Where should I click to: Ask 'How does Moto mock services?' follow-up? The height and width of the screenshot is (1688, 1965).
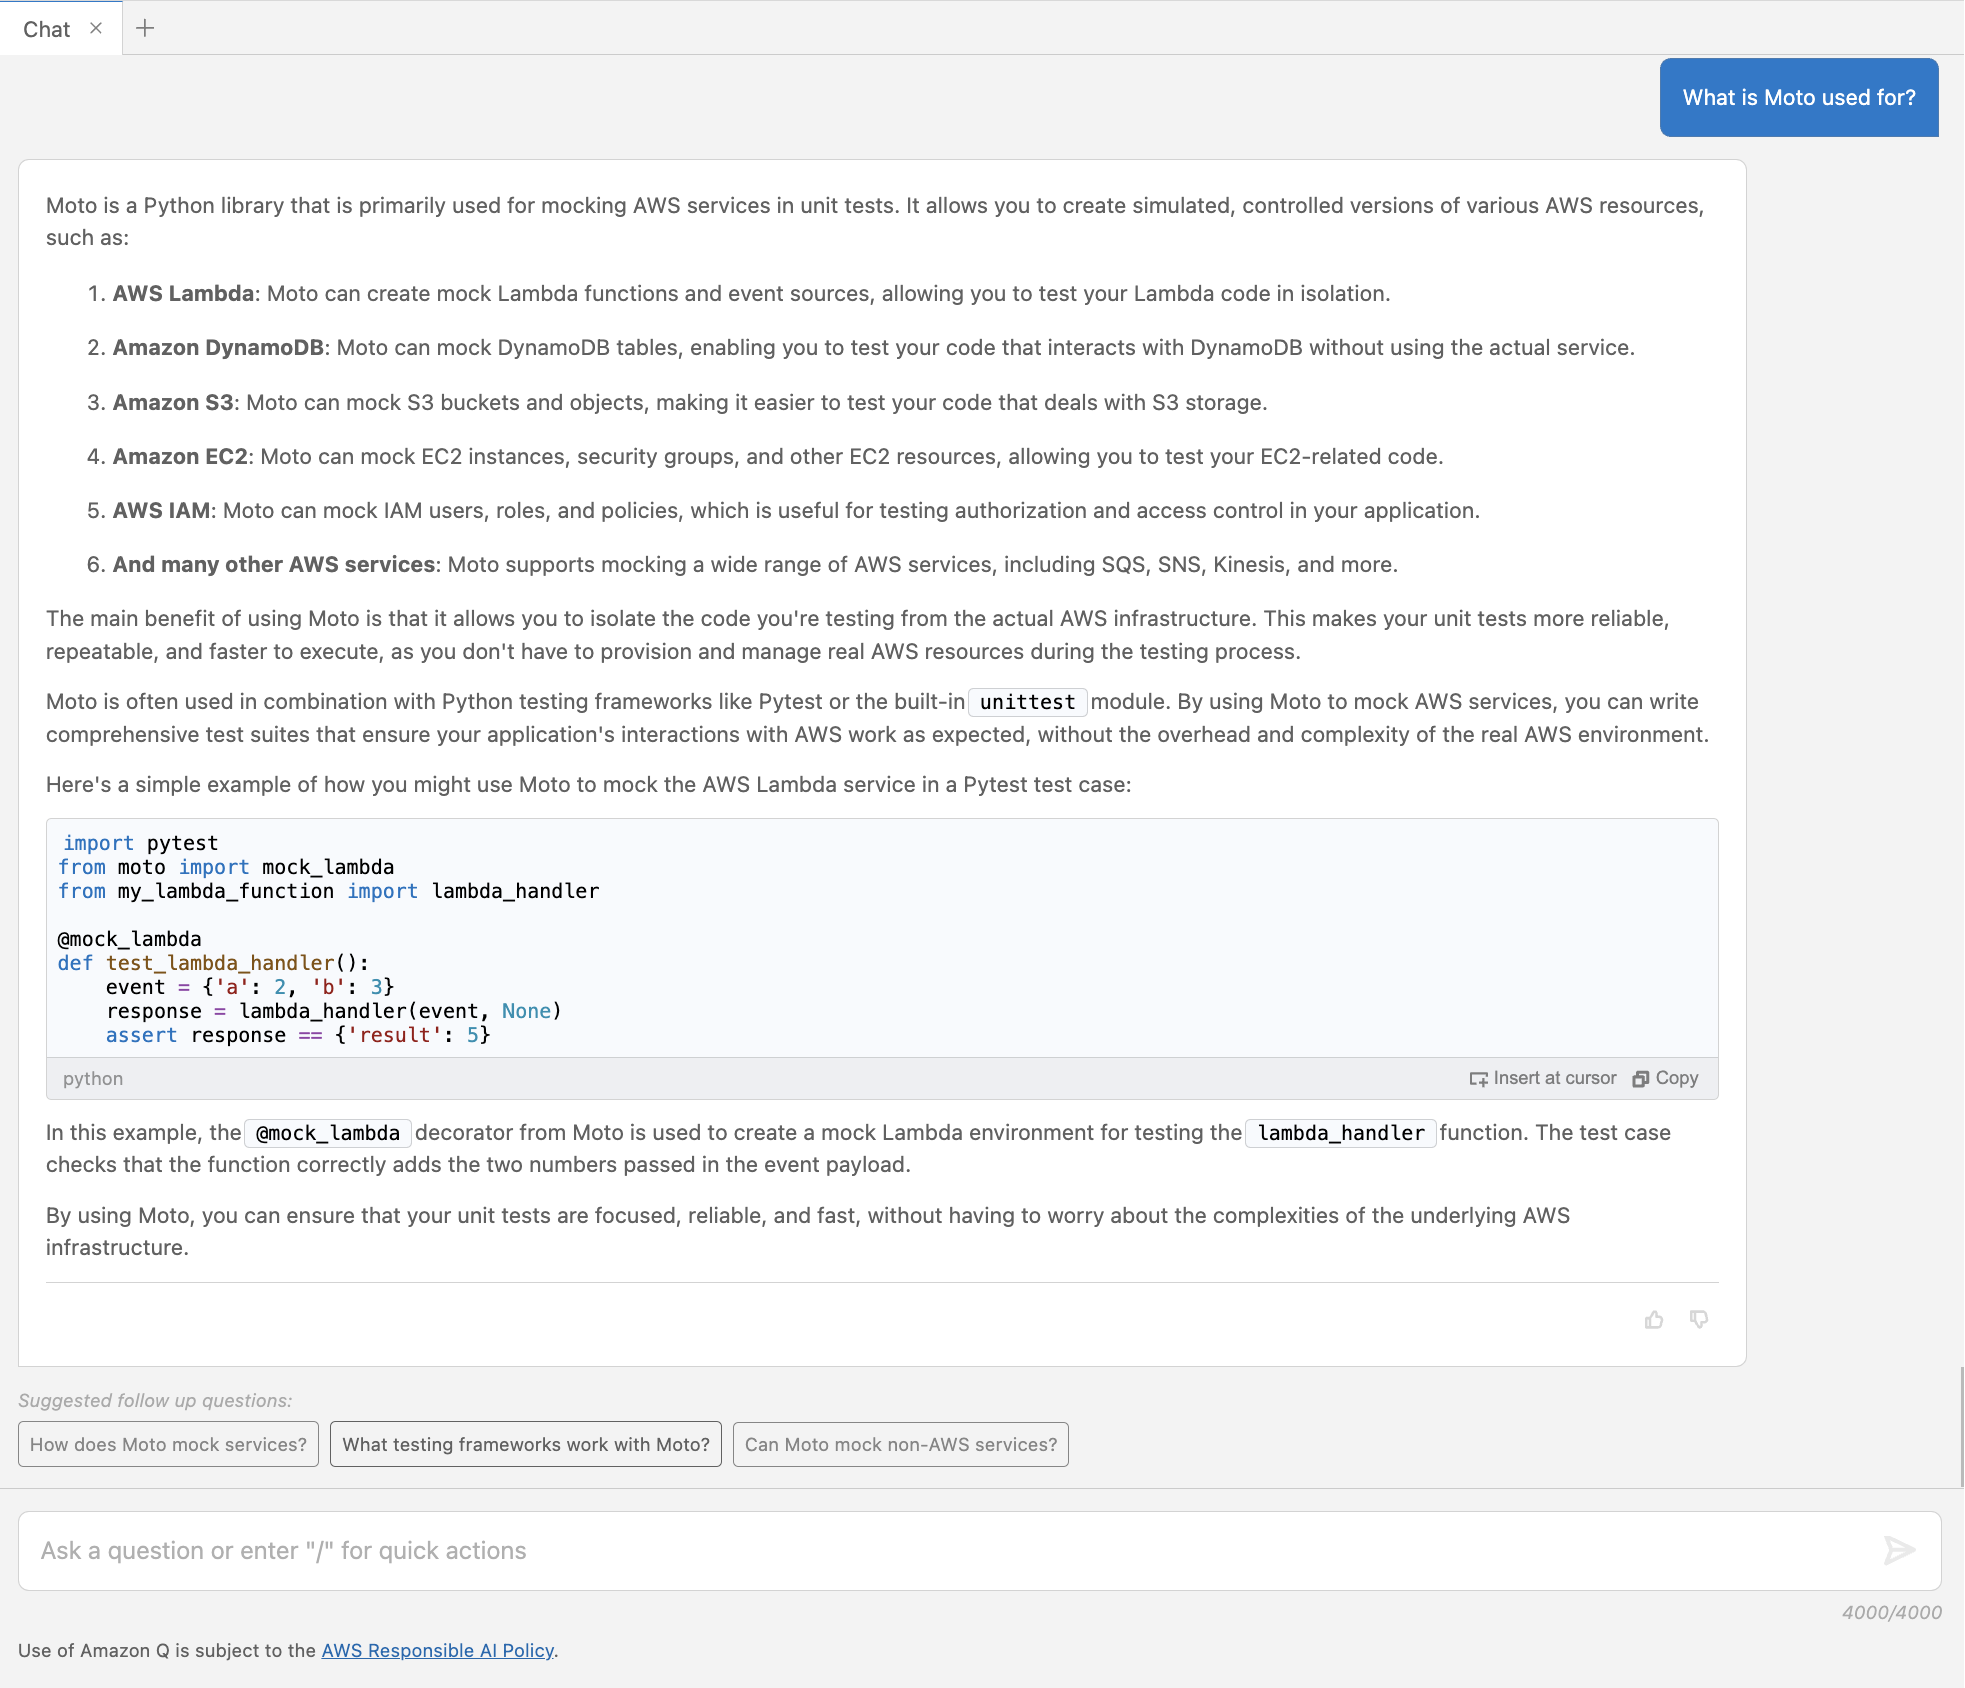point(167,1444)
